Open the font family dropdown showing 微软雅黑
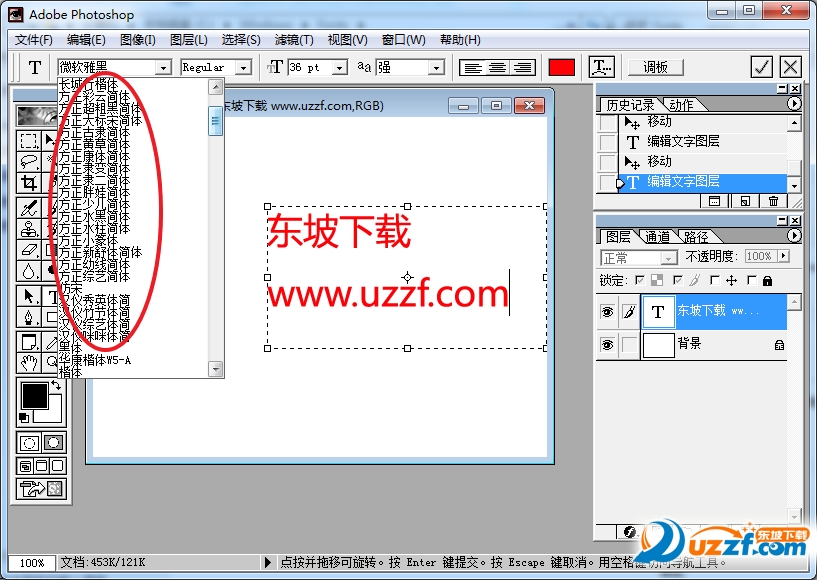This screenshot has width=817, height=580. [x=163, y=67]
